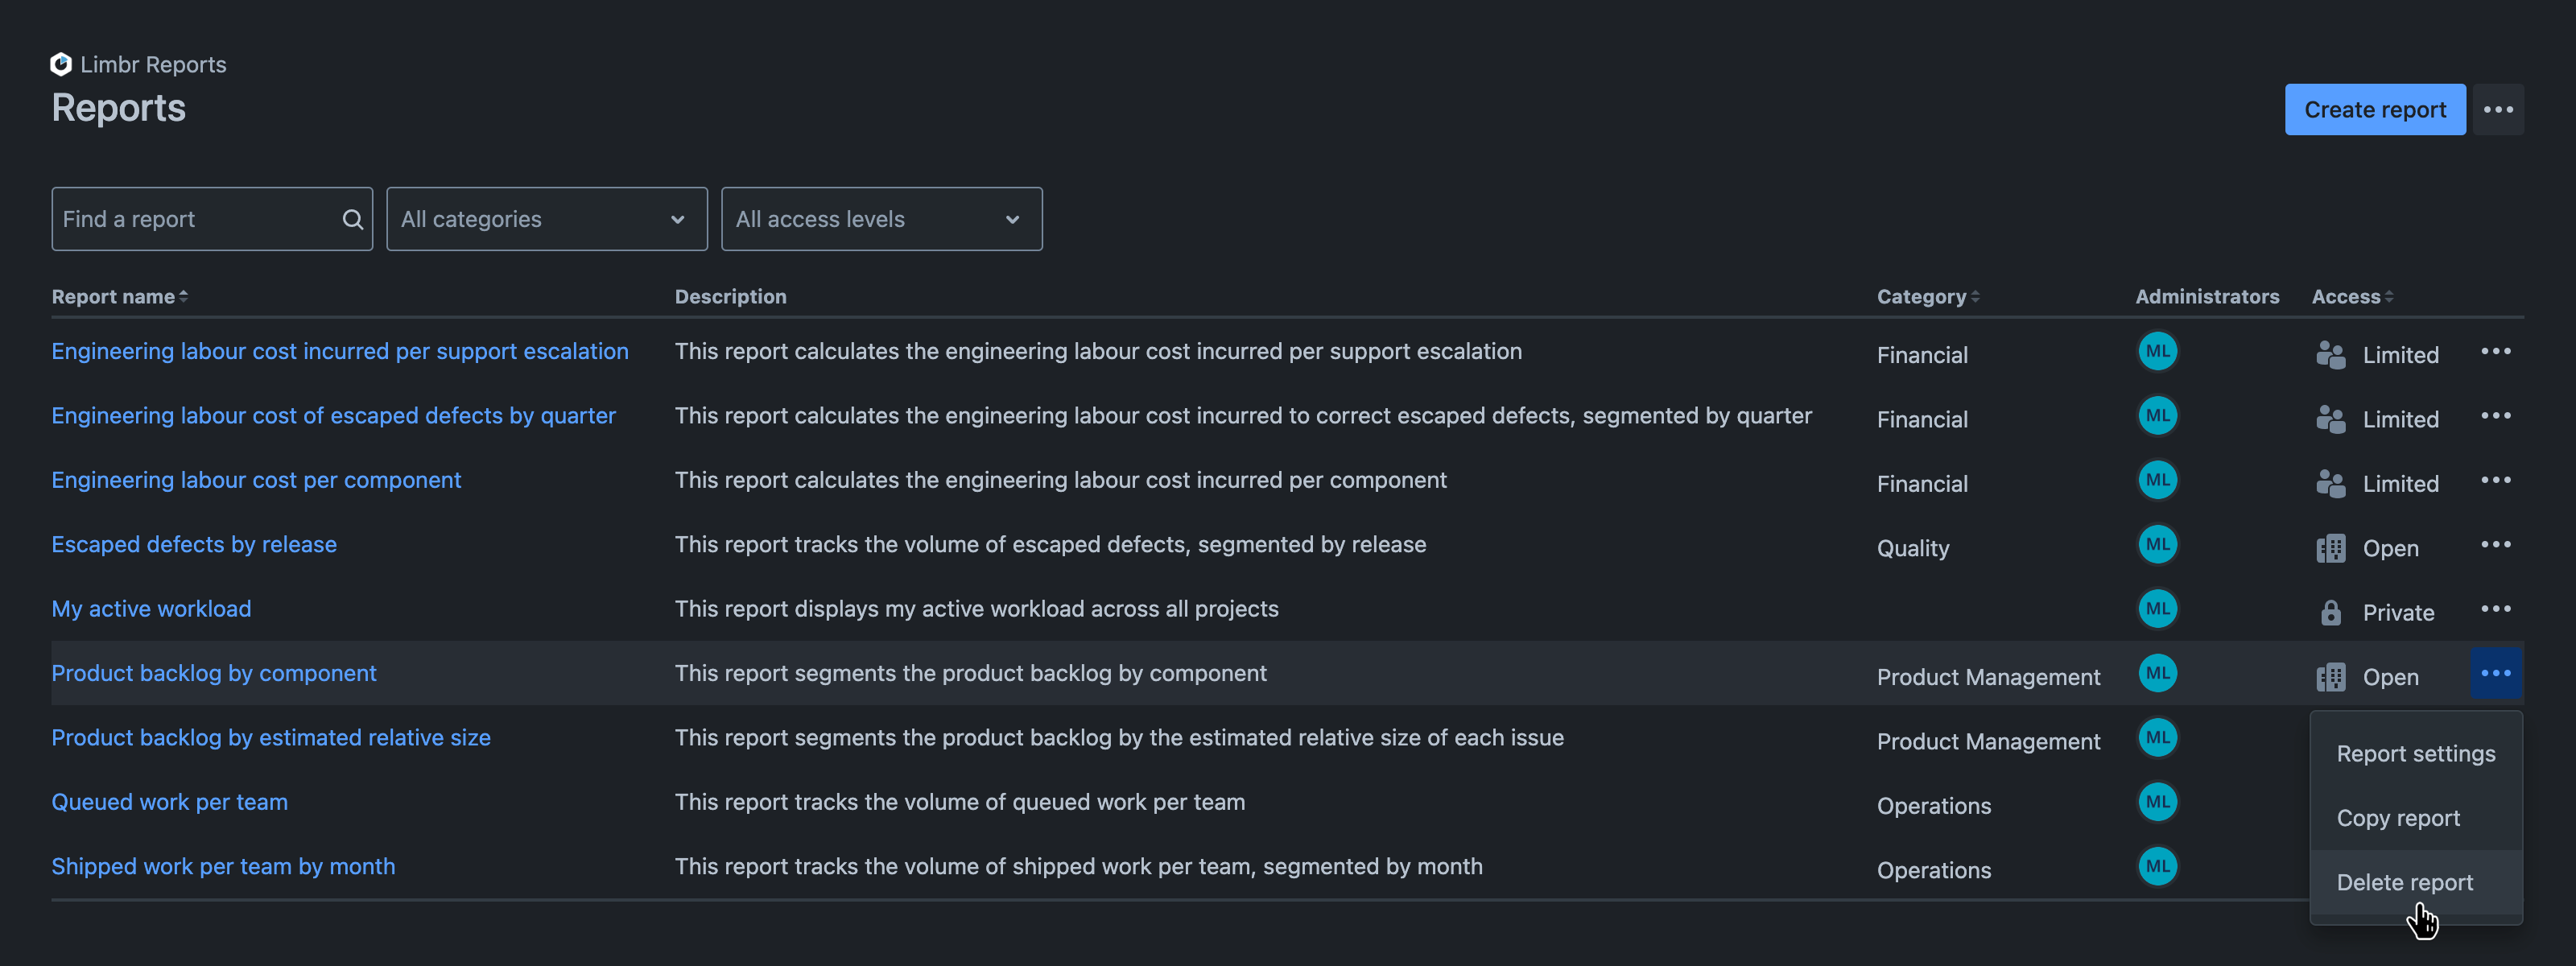The height and width of the screenshot is (966, 2576).
Task: Select Report settings from the context menu
Action: point(2415,754)
